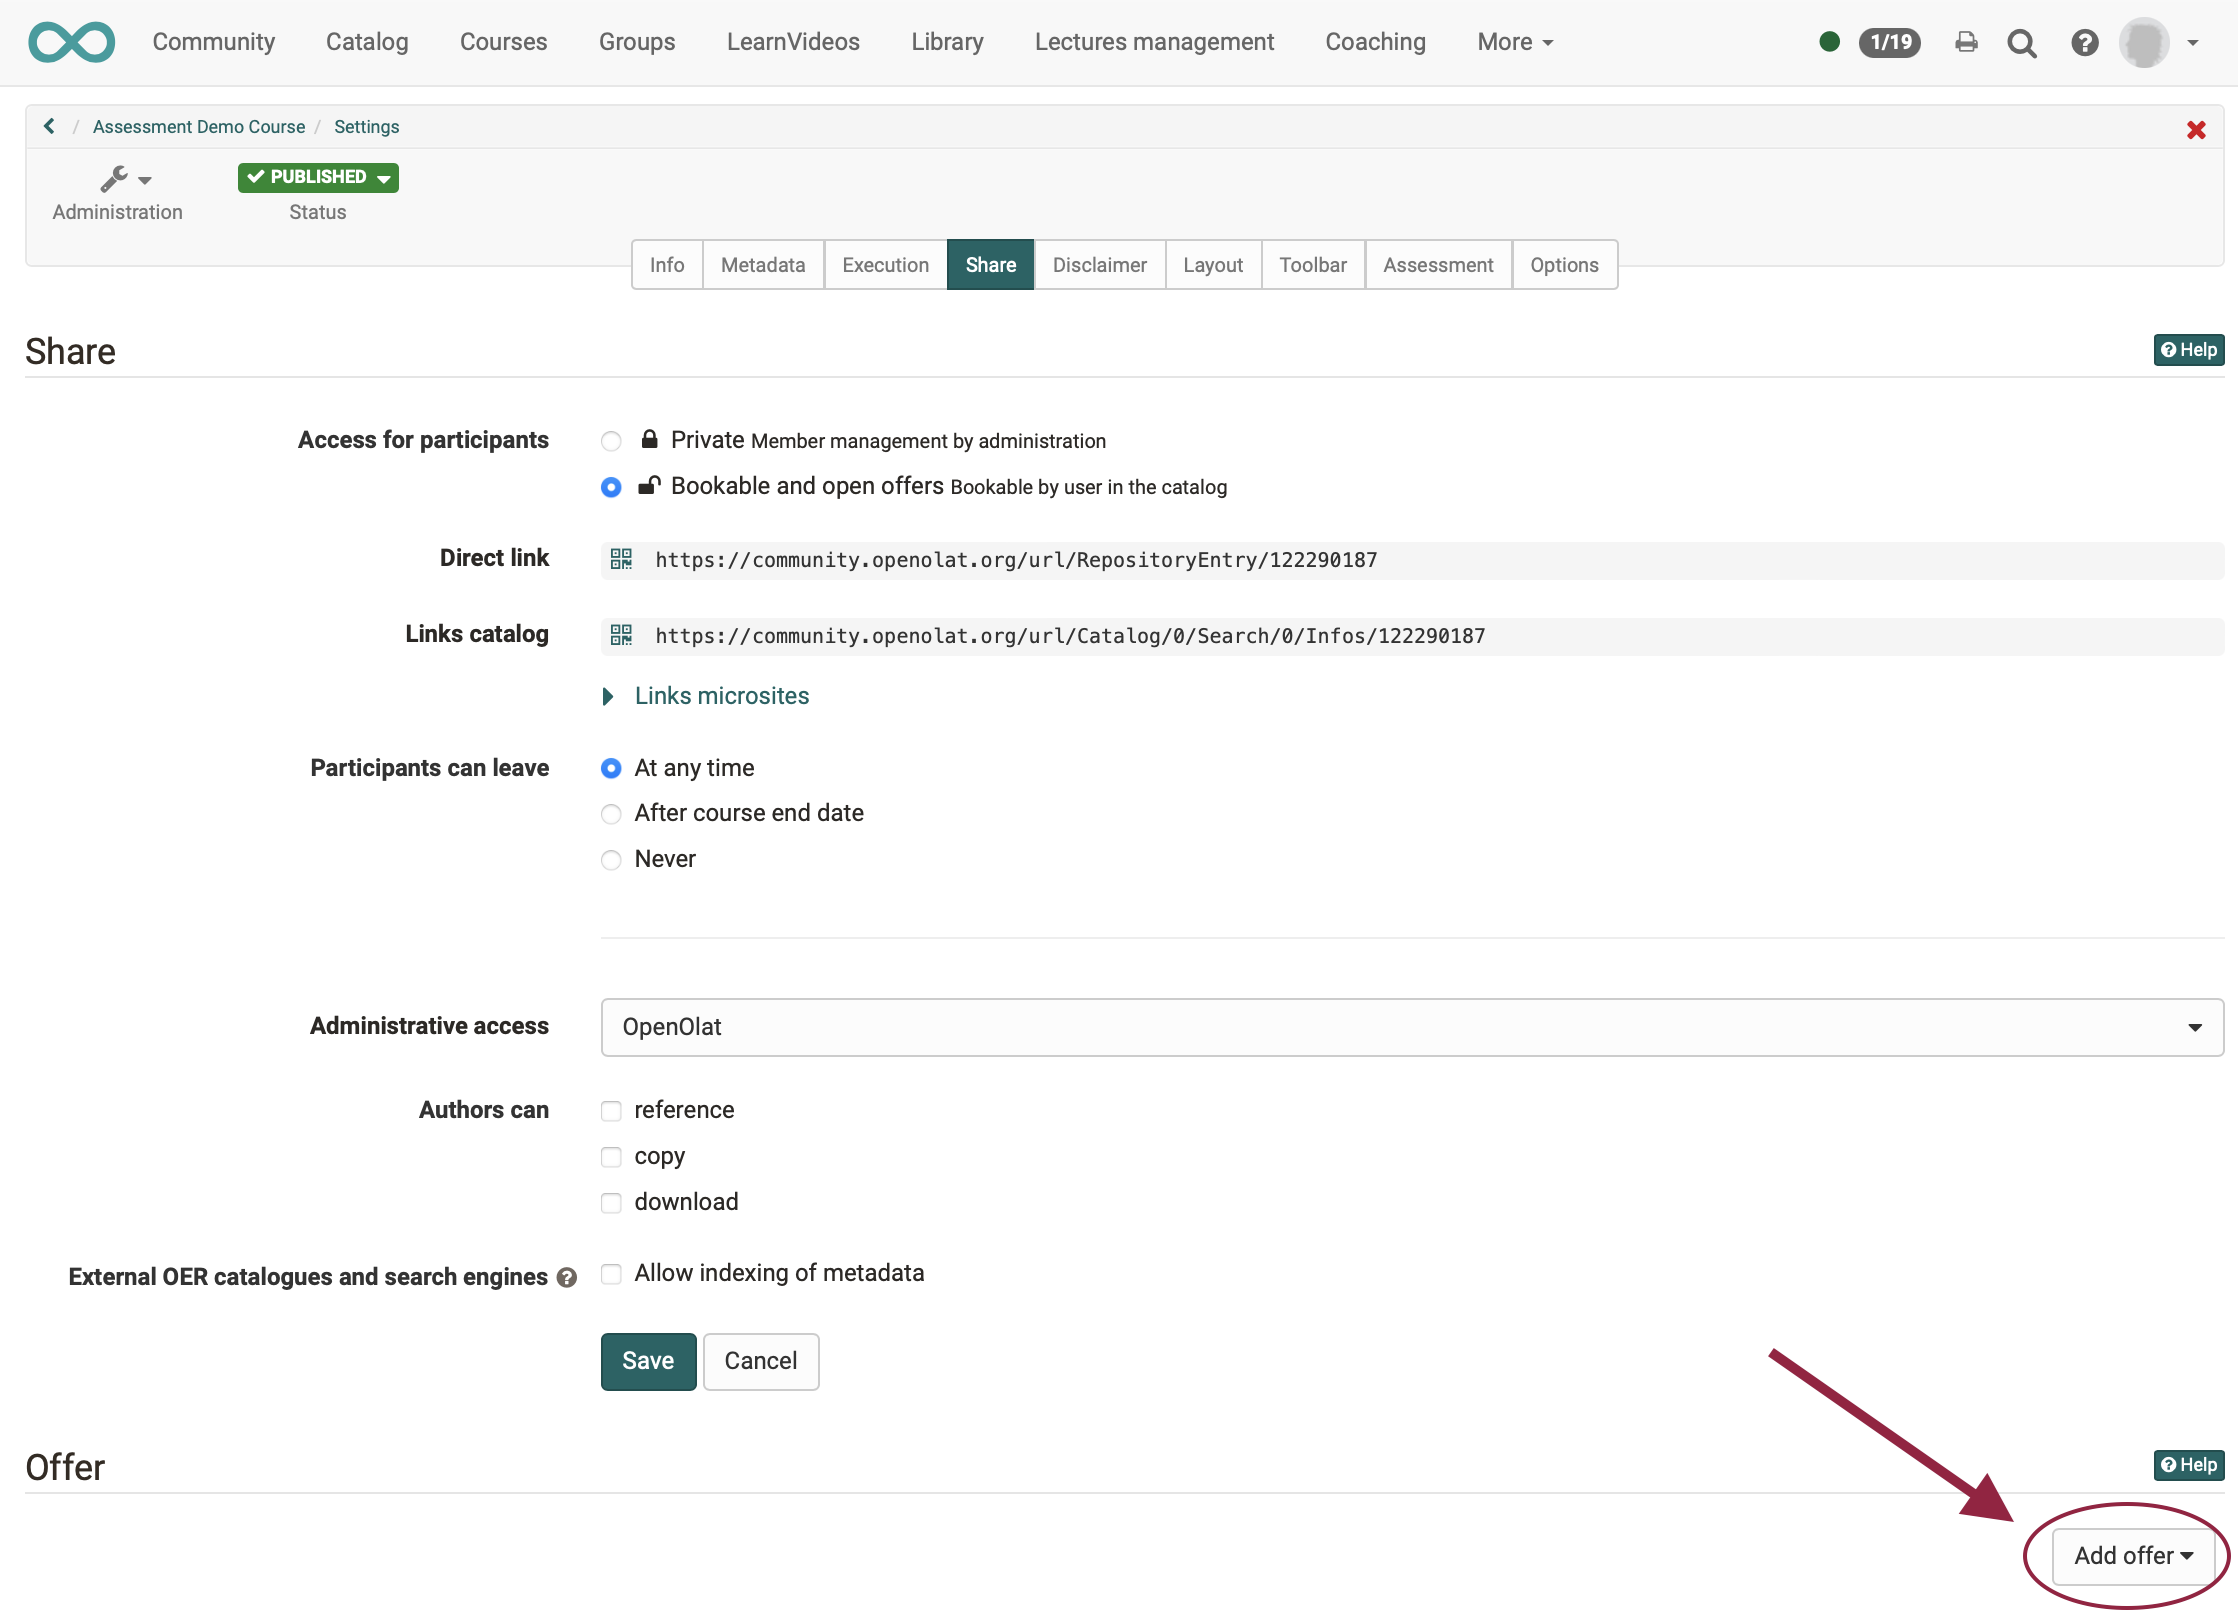Select Private access radio option
Screen dimensions: 2238x1618
click(x=611, y=441)
